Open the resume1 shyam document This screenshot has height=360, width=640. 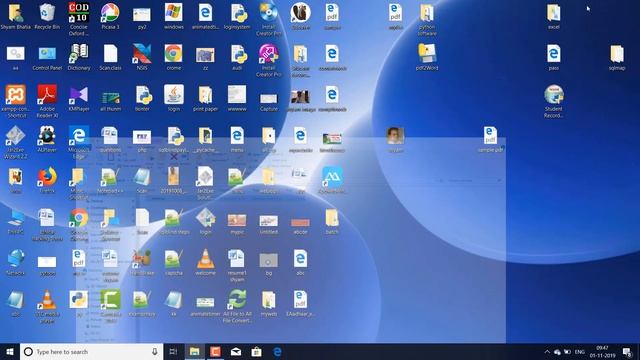pyautogui.click(x=237, y=265)
